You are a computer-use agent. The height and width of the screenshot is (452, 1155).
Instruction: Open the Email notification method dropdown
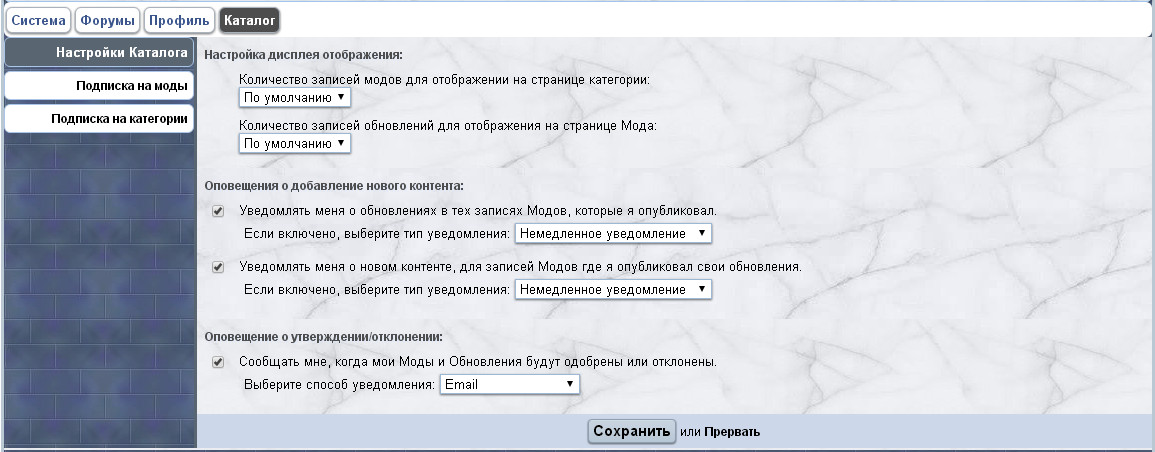point(510,384)
